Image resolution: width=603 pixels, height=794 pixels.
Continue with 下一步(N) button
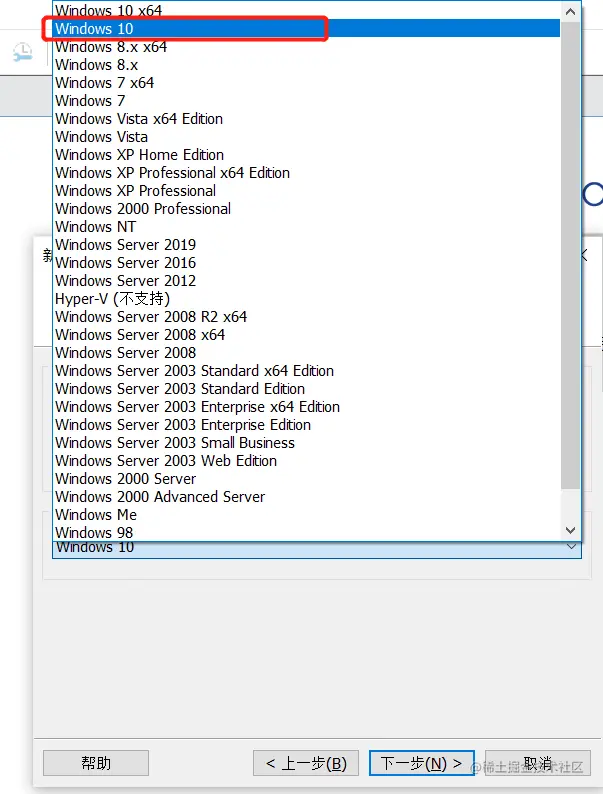pos(421,763)
